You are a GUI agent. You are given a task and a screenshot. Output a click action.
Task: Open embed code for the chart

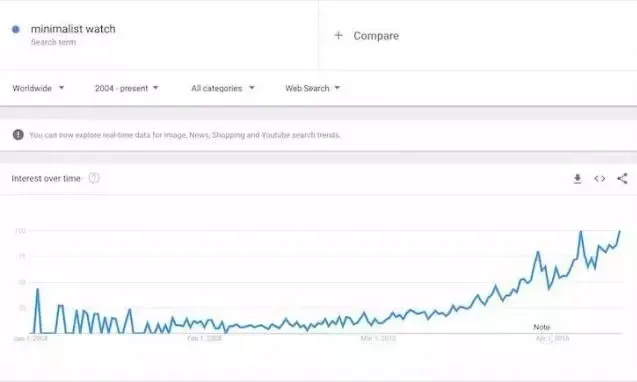600,179
